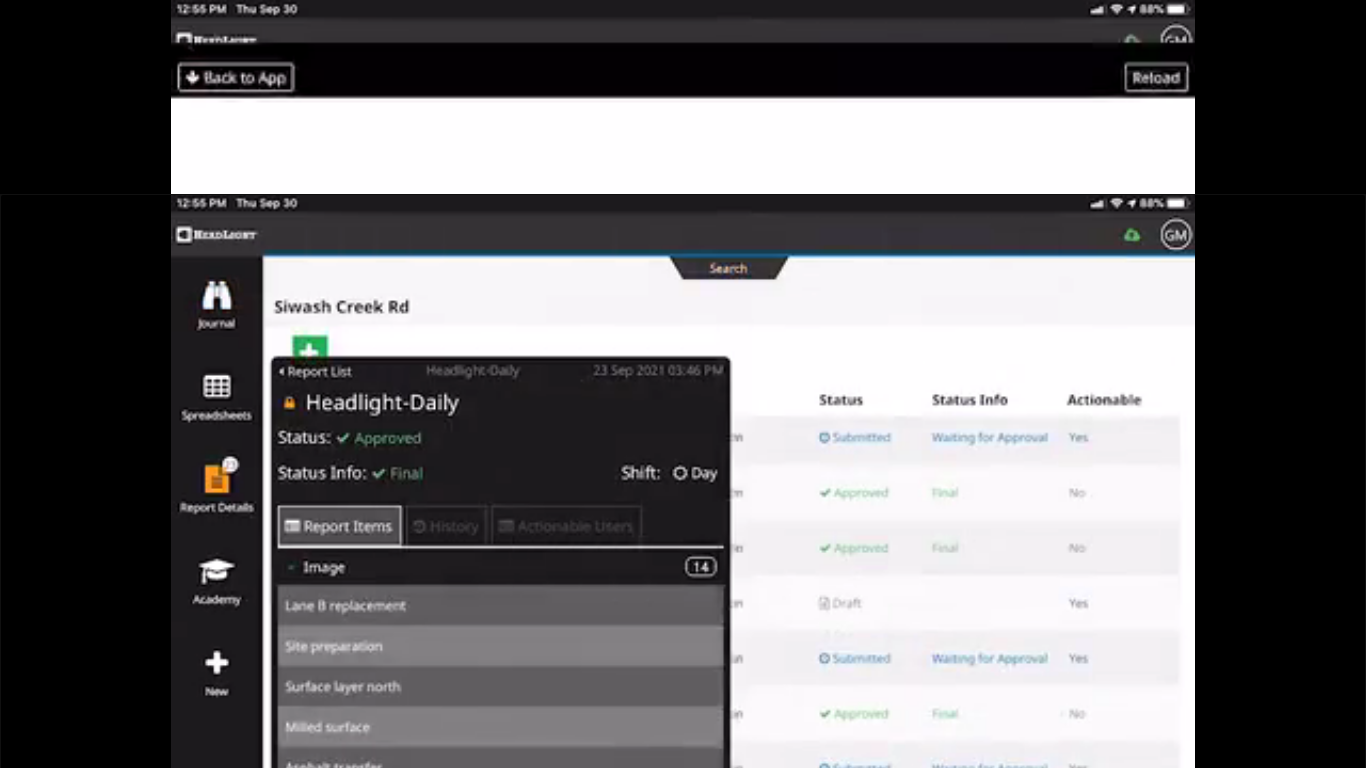Click the Reload button
Viewport: 1366px width, 768px height.
tap(1156, 78)
